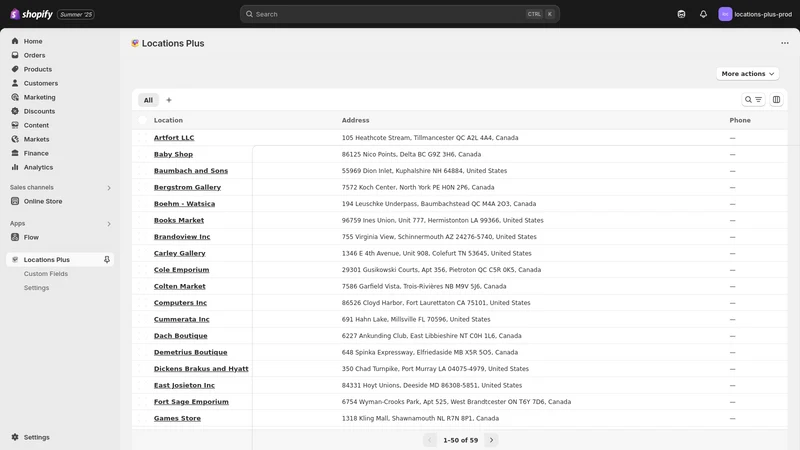Screen dimensions: 800x450
Task: Open the Cummerata Inc location
Action: point(182,319)
